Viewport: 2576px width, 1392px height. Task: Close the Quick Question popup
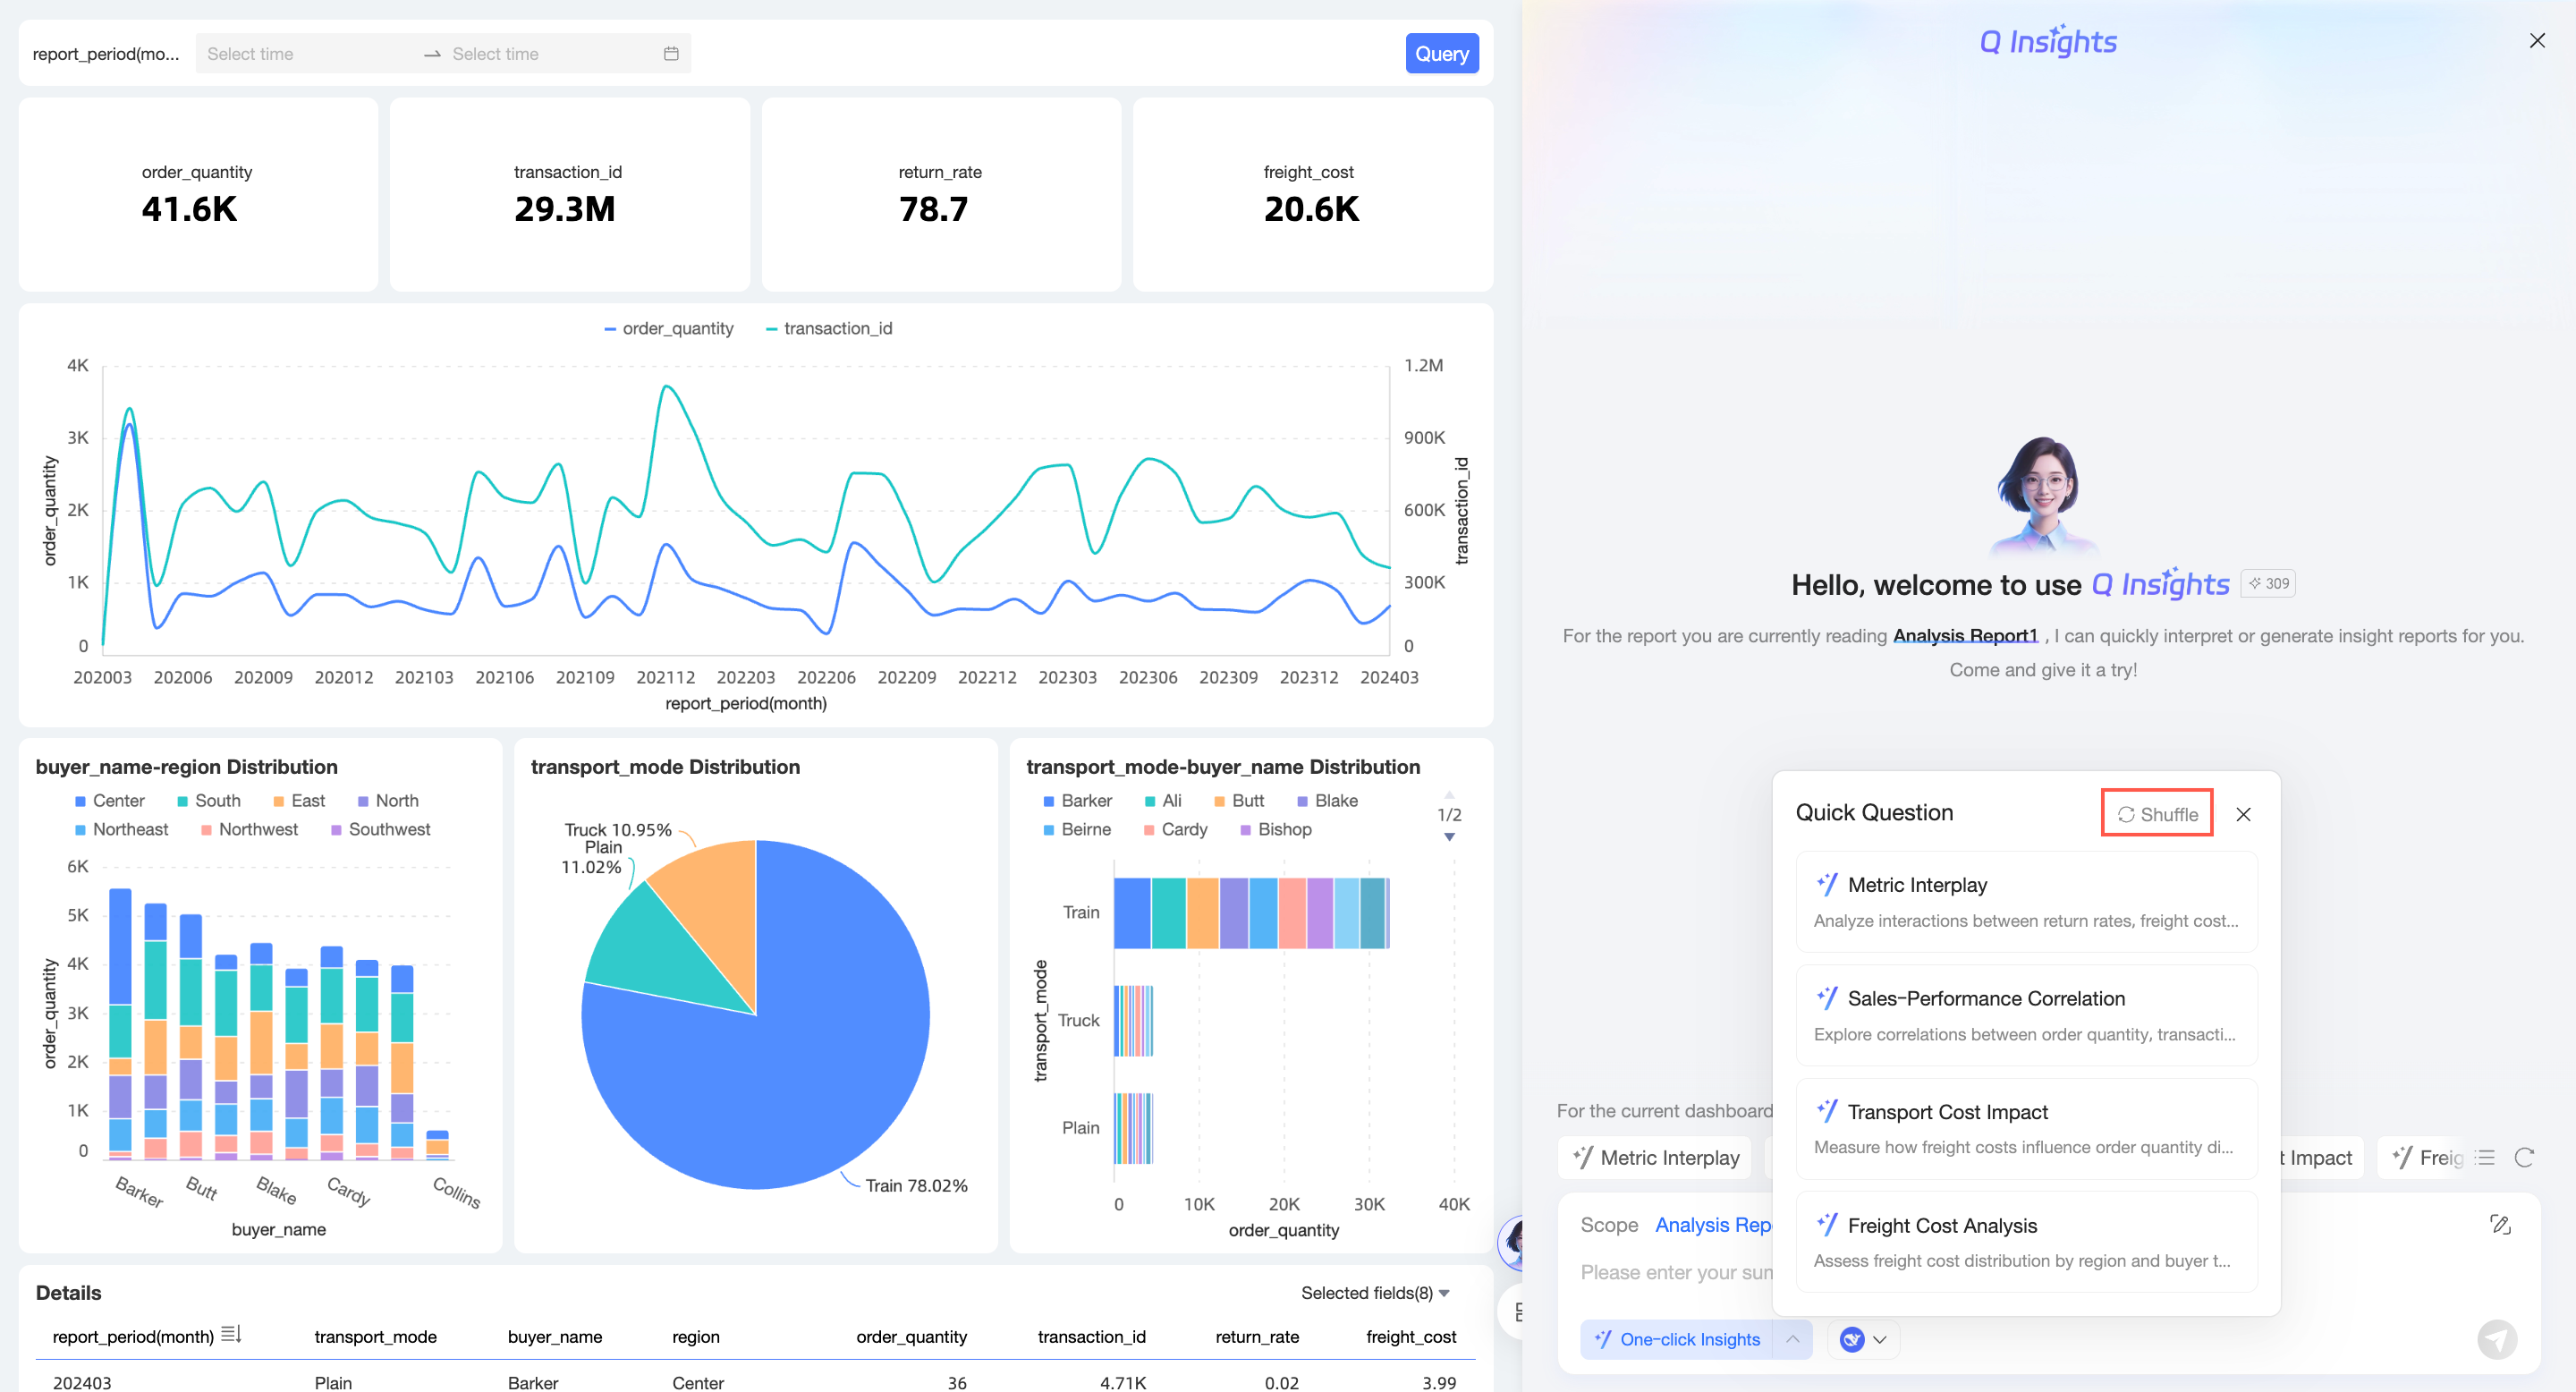coord(2243,814)
